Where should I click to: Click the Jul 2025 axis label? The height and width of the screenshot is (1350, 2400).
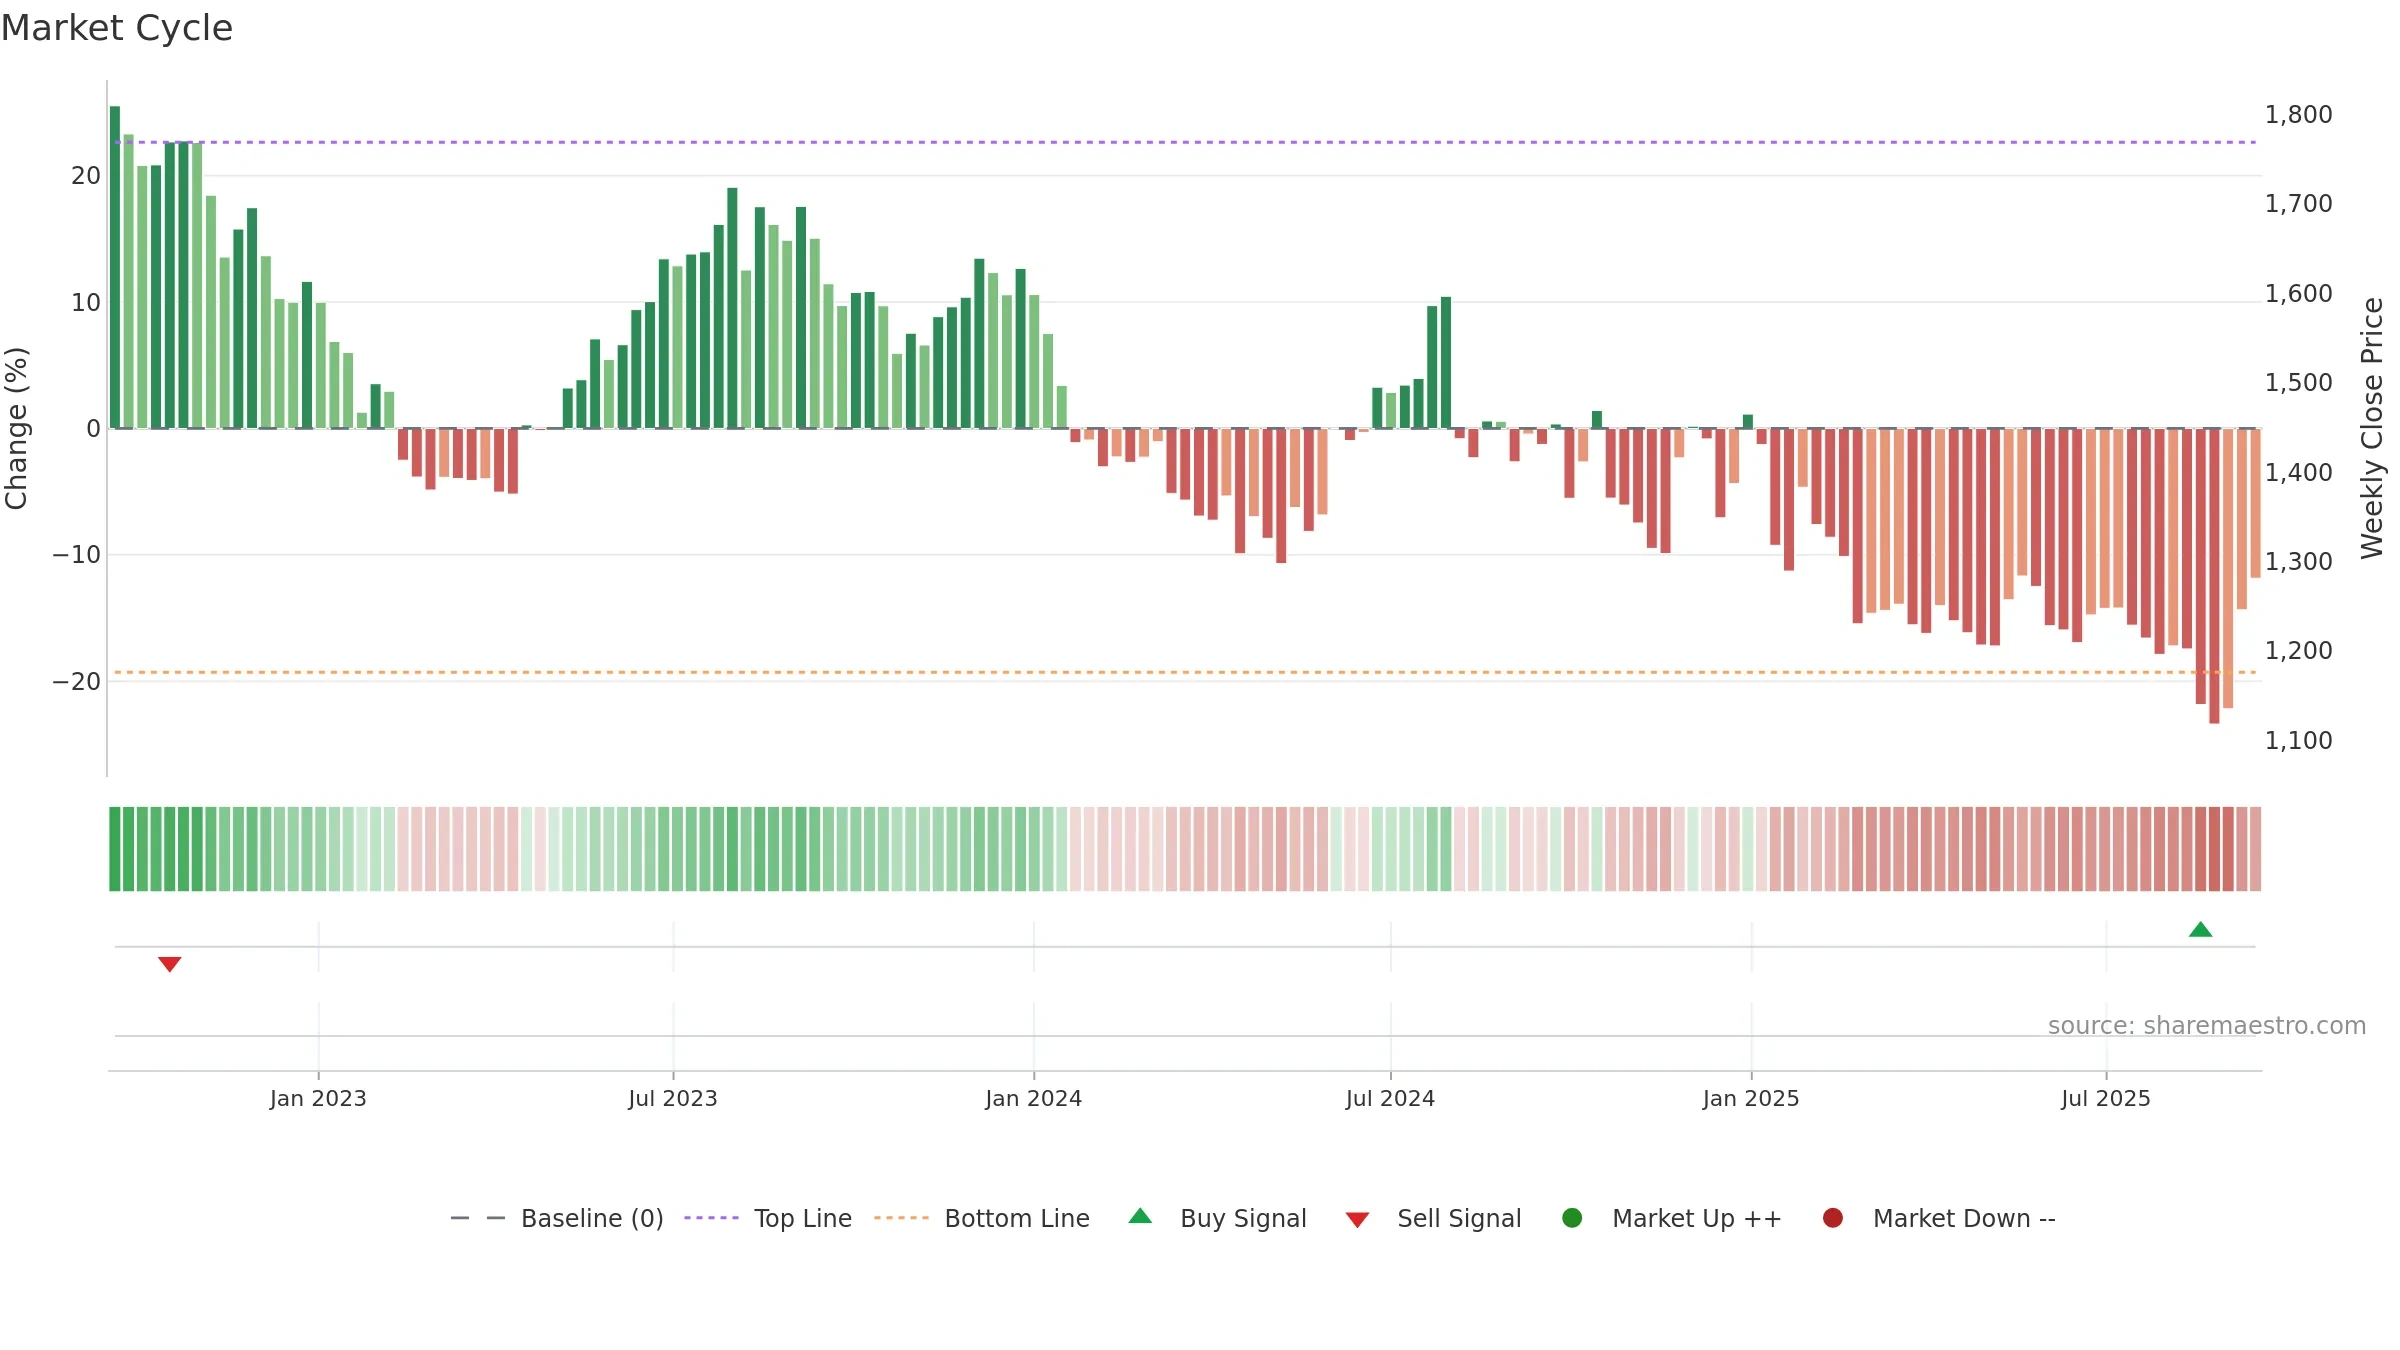pos(2106,1098)
